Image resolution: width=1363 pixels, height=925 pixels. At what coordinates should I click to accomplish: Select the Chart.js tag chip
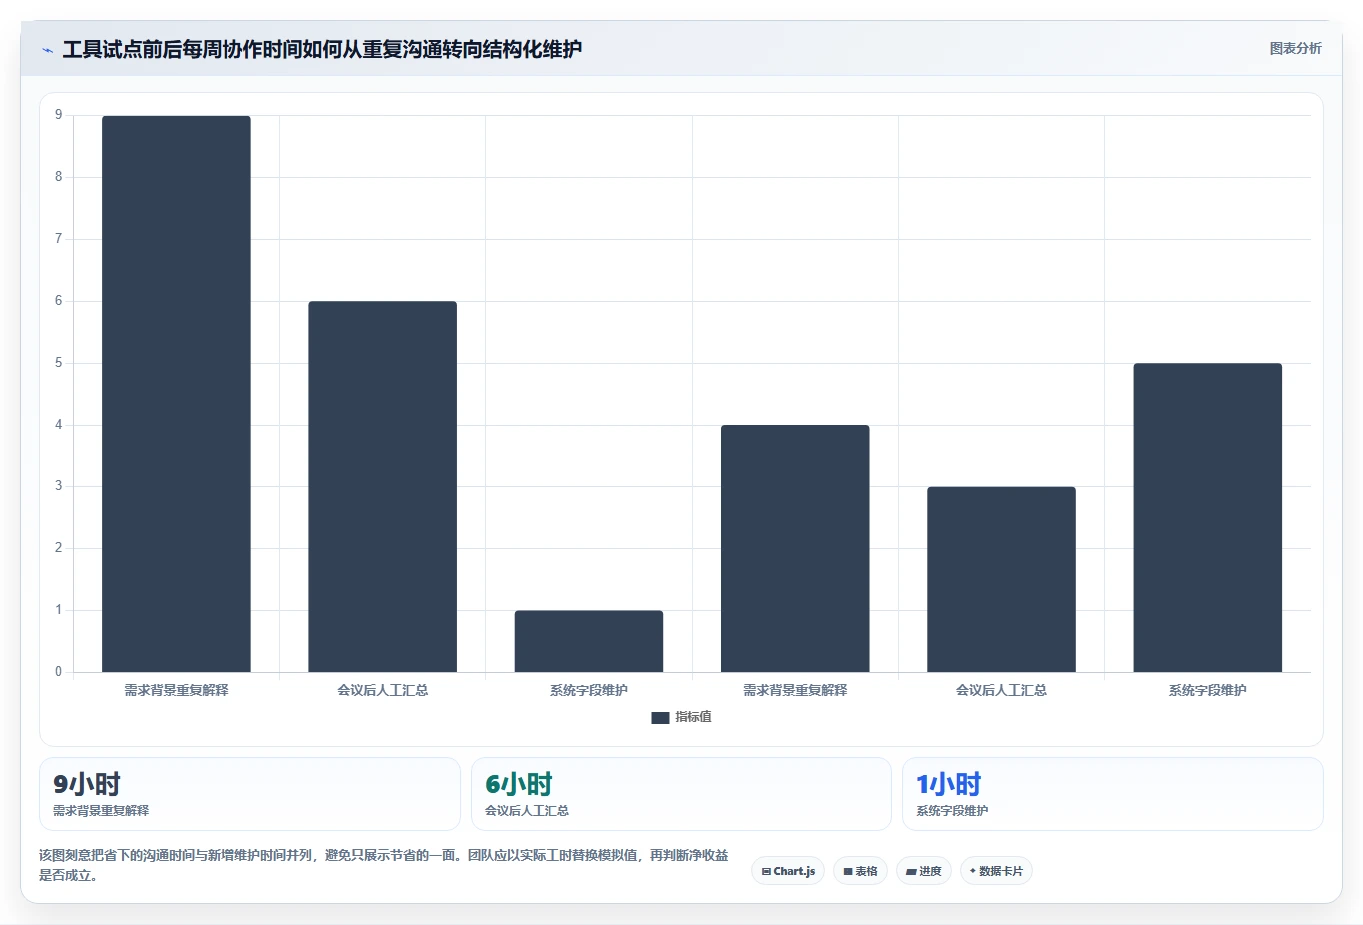[x=788, y=871]
